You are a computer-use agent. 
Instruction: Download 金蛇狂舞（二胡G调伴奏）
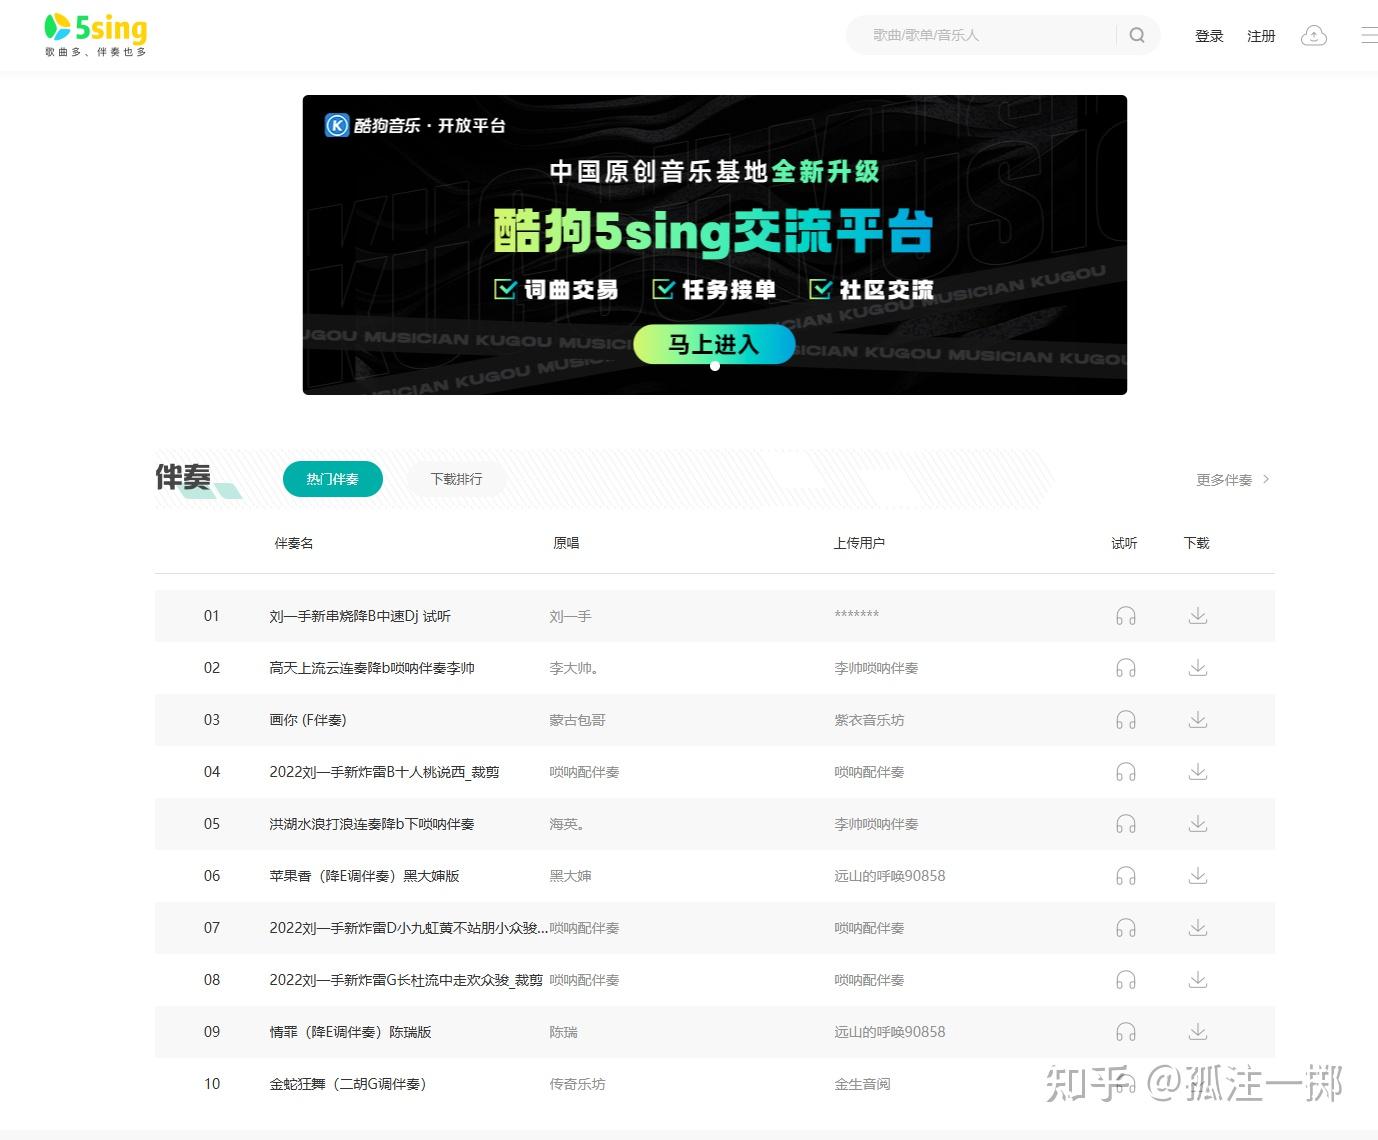tap(1197, 1083)
